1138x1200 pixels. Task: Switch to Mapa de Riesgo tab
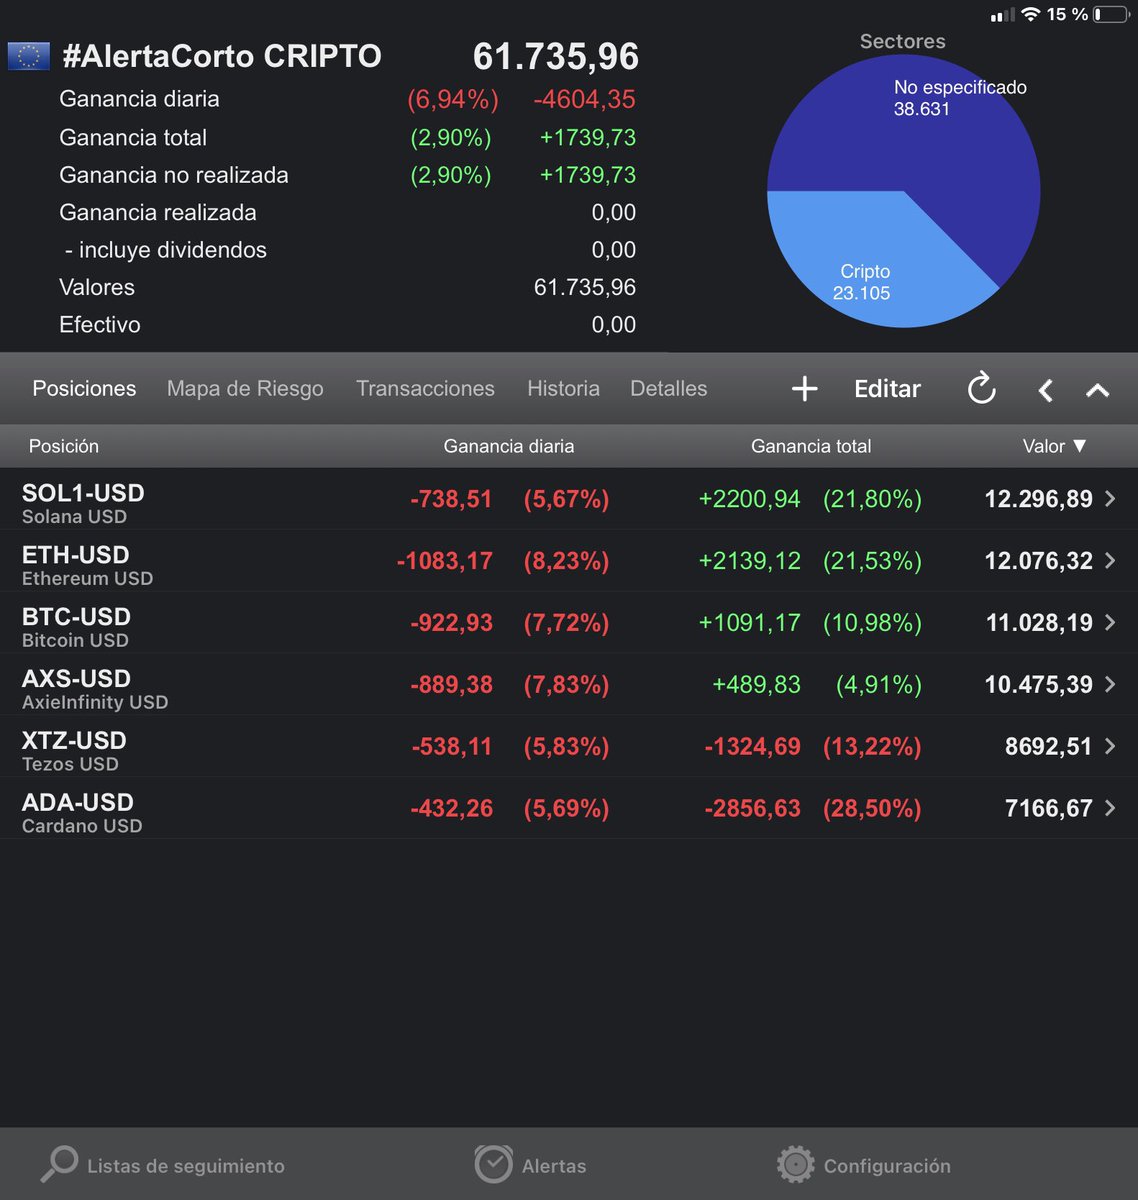(245, 388)
